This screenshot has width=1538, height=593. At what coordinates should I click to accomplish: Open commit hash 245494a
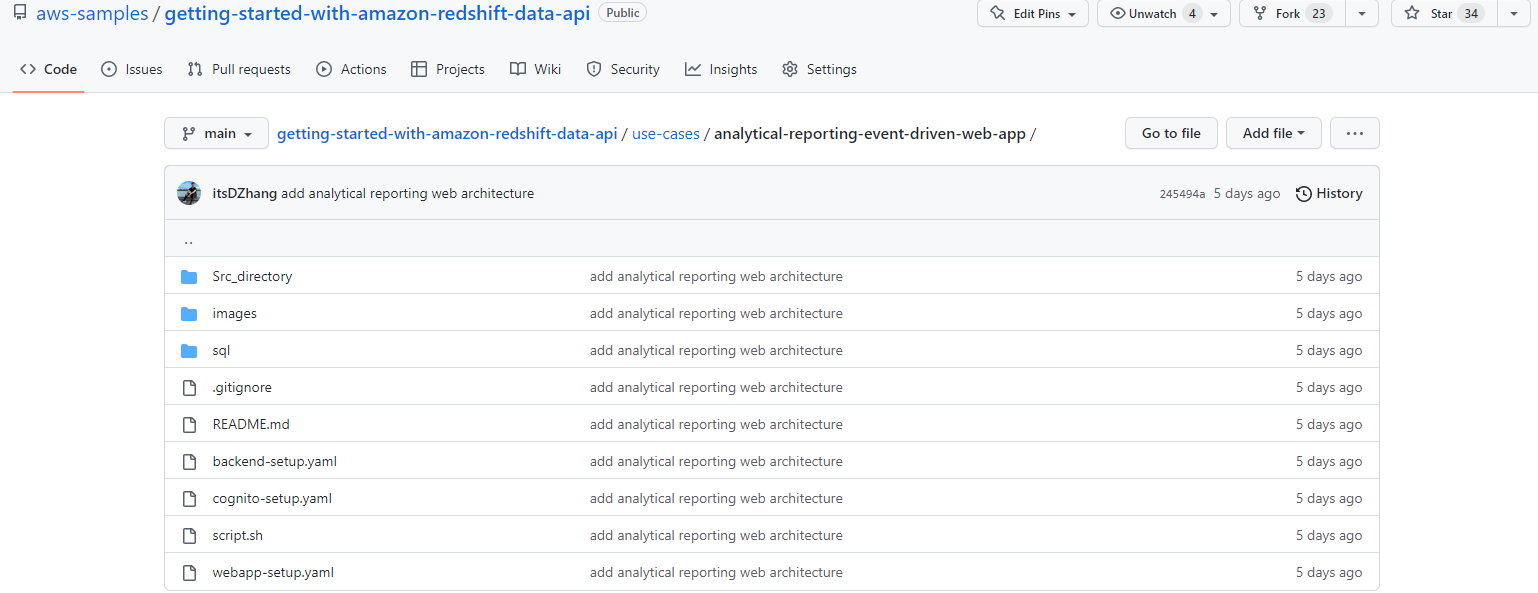pos(1182,194)
